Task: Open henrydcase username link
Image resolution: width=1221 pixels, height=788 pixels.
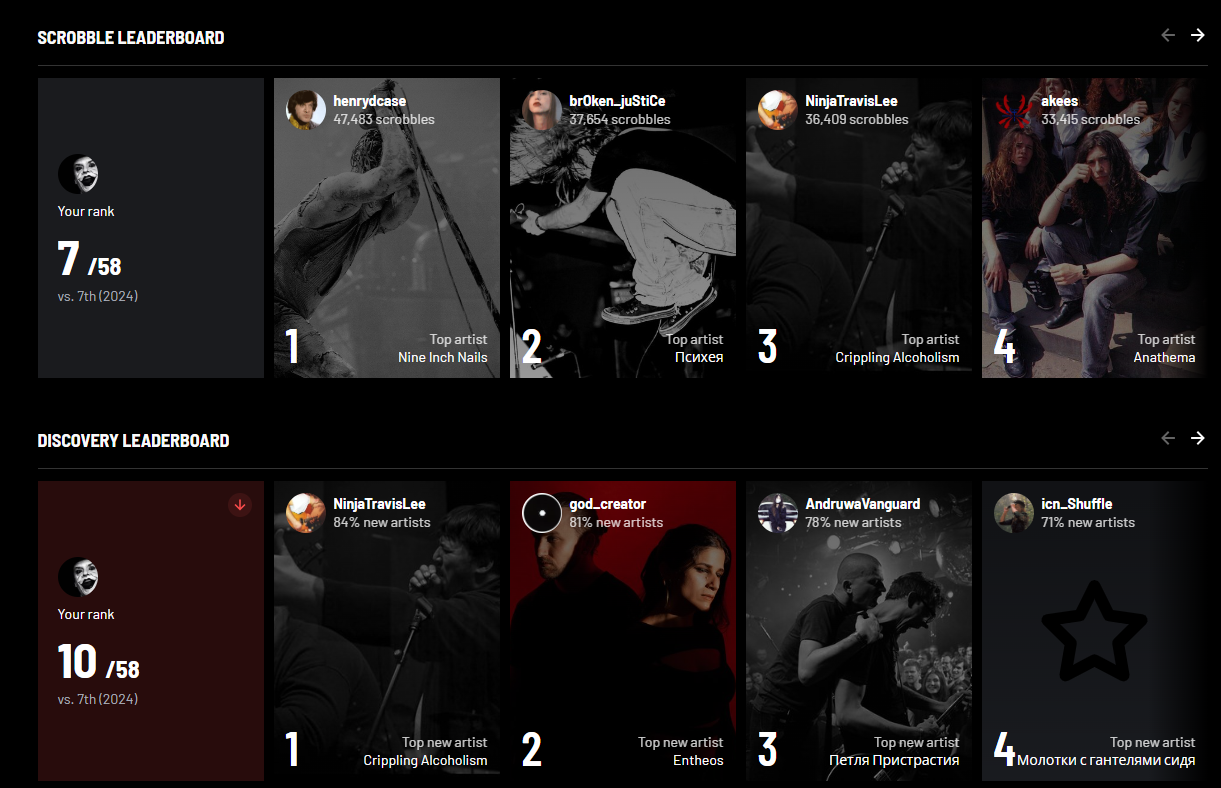Action: coord(370,101)
